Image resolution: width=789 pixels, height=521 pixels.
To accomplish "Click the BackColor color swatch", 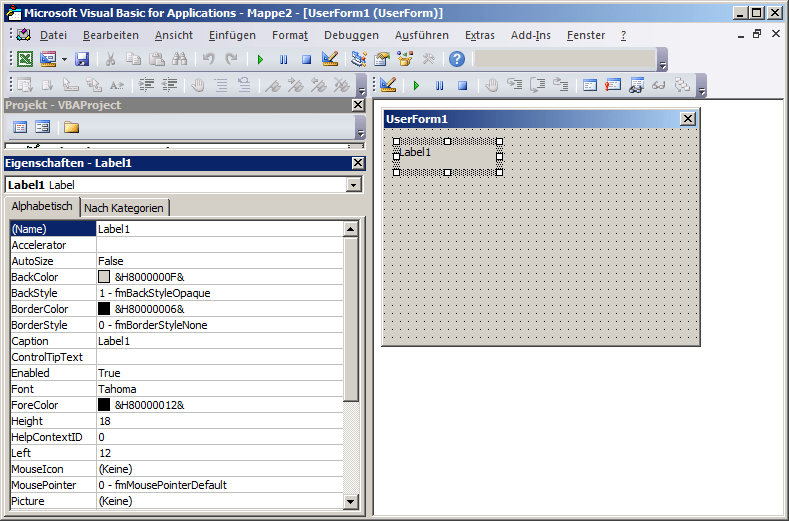I will (x=104, y=277).
